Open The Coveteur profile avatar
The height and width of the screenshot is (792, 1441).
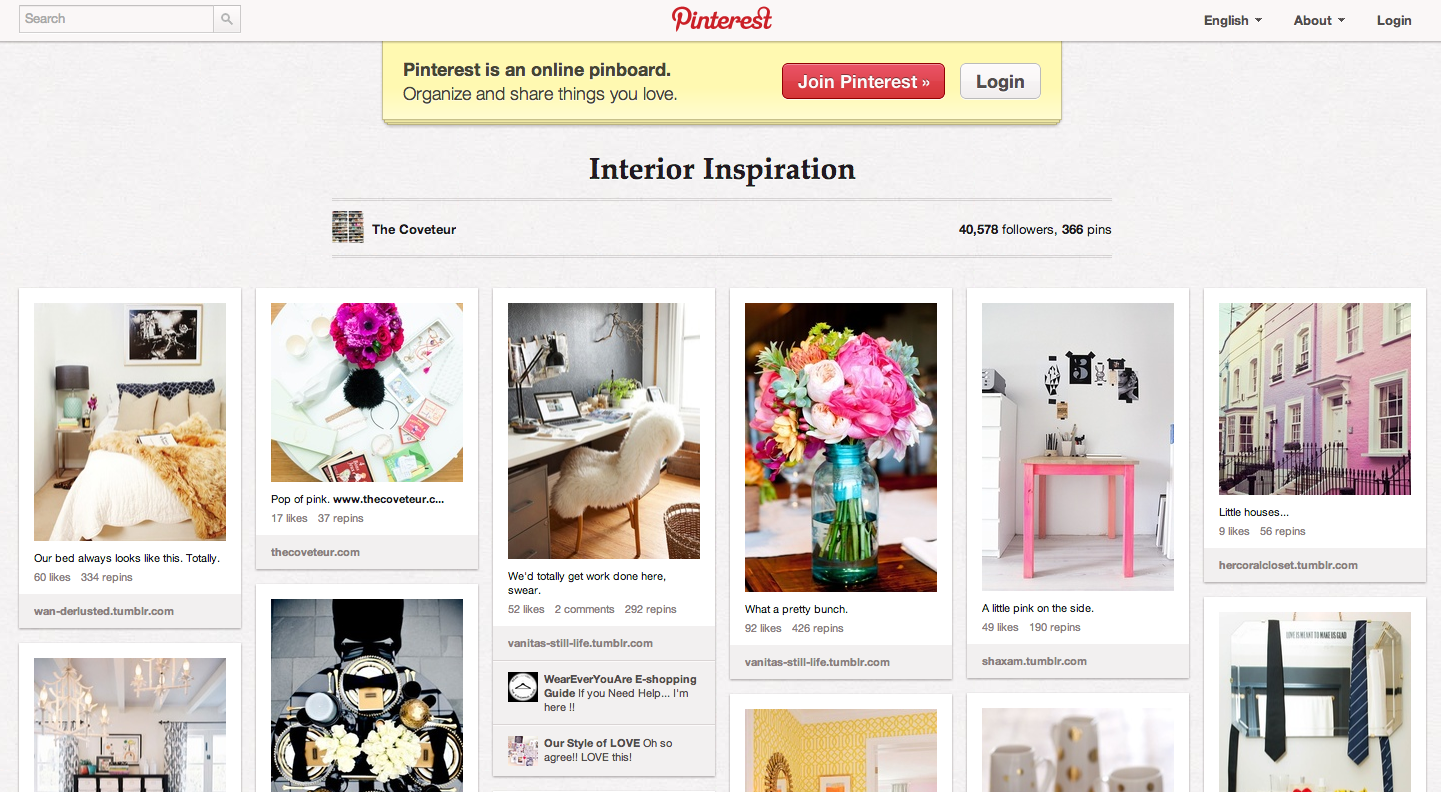348,228
